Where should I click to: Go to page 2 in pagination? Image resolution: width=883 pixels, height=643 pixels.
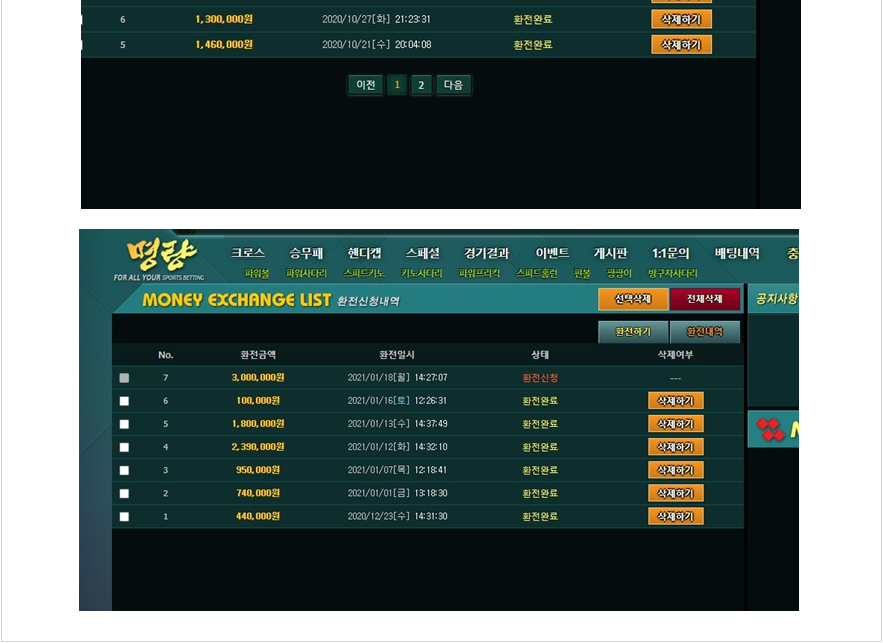click(x=421, y=85)
